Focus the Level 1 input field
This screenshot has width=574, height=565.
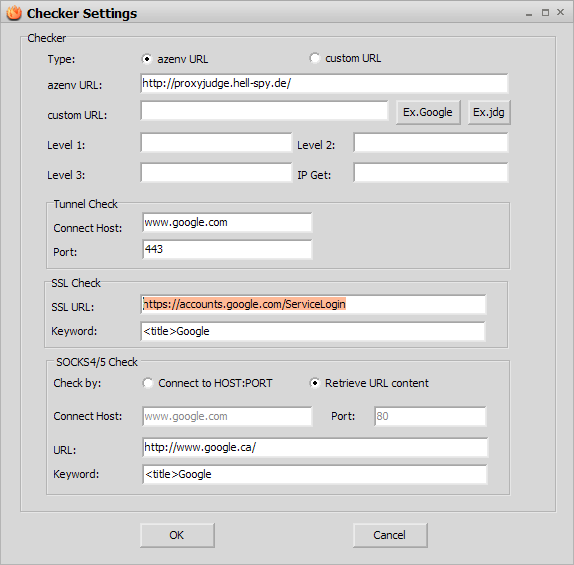click(216, 143)
